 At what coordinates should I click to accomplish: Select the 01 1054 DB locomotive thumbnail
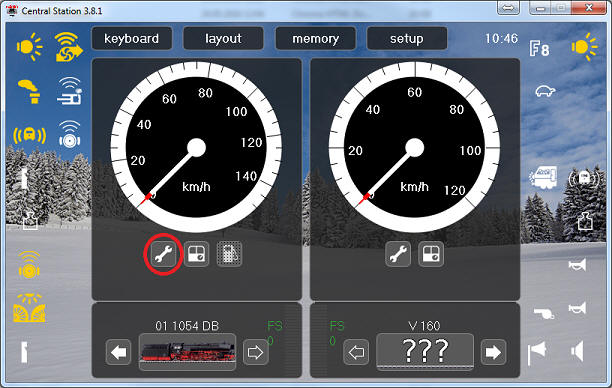tap(187, 352)
